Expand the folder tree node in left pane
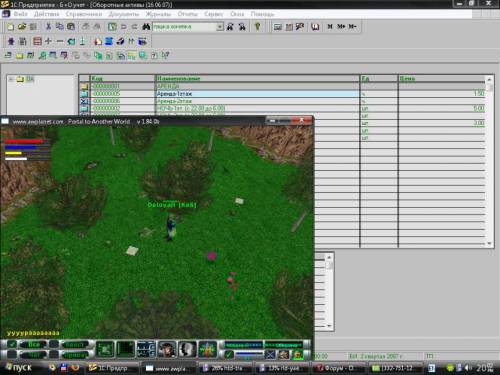500x375 pixels. tap(11, 79)
